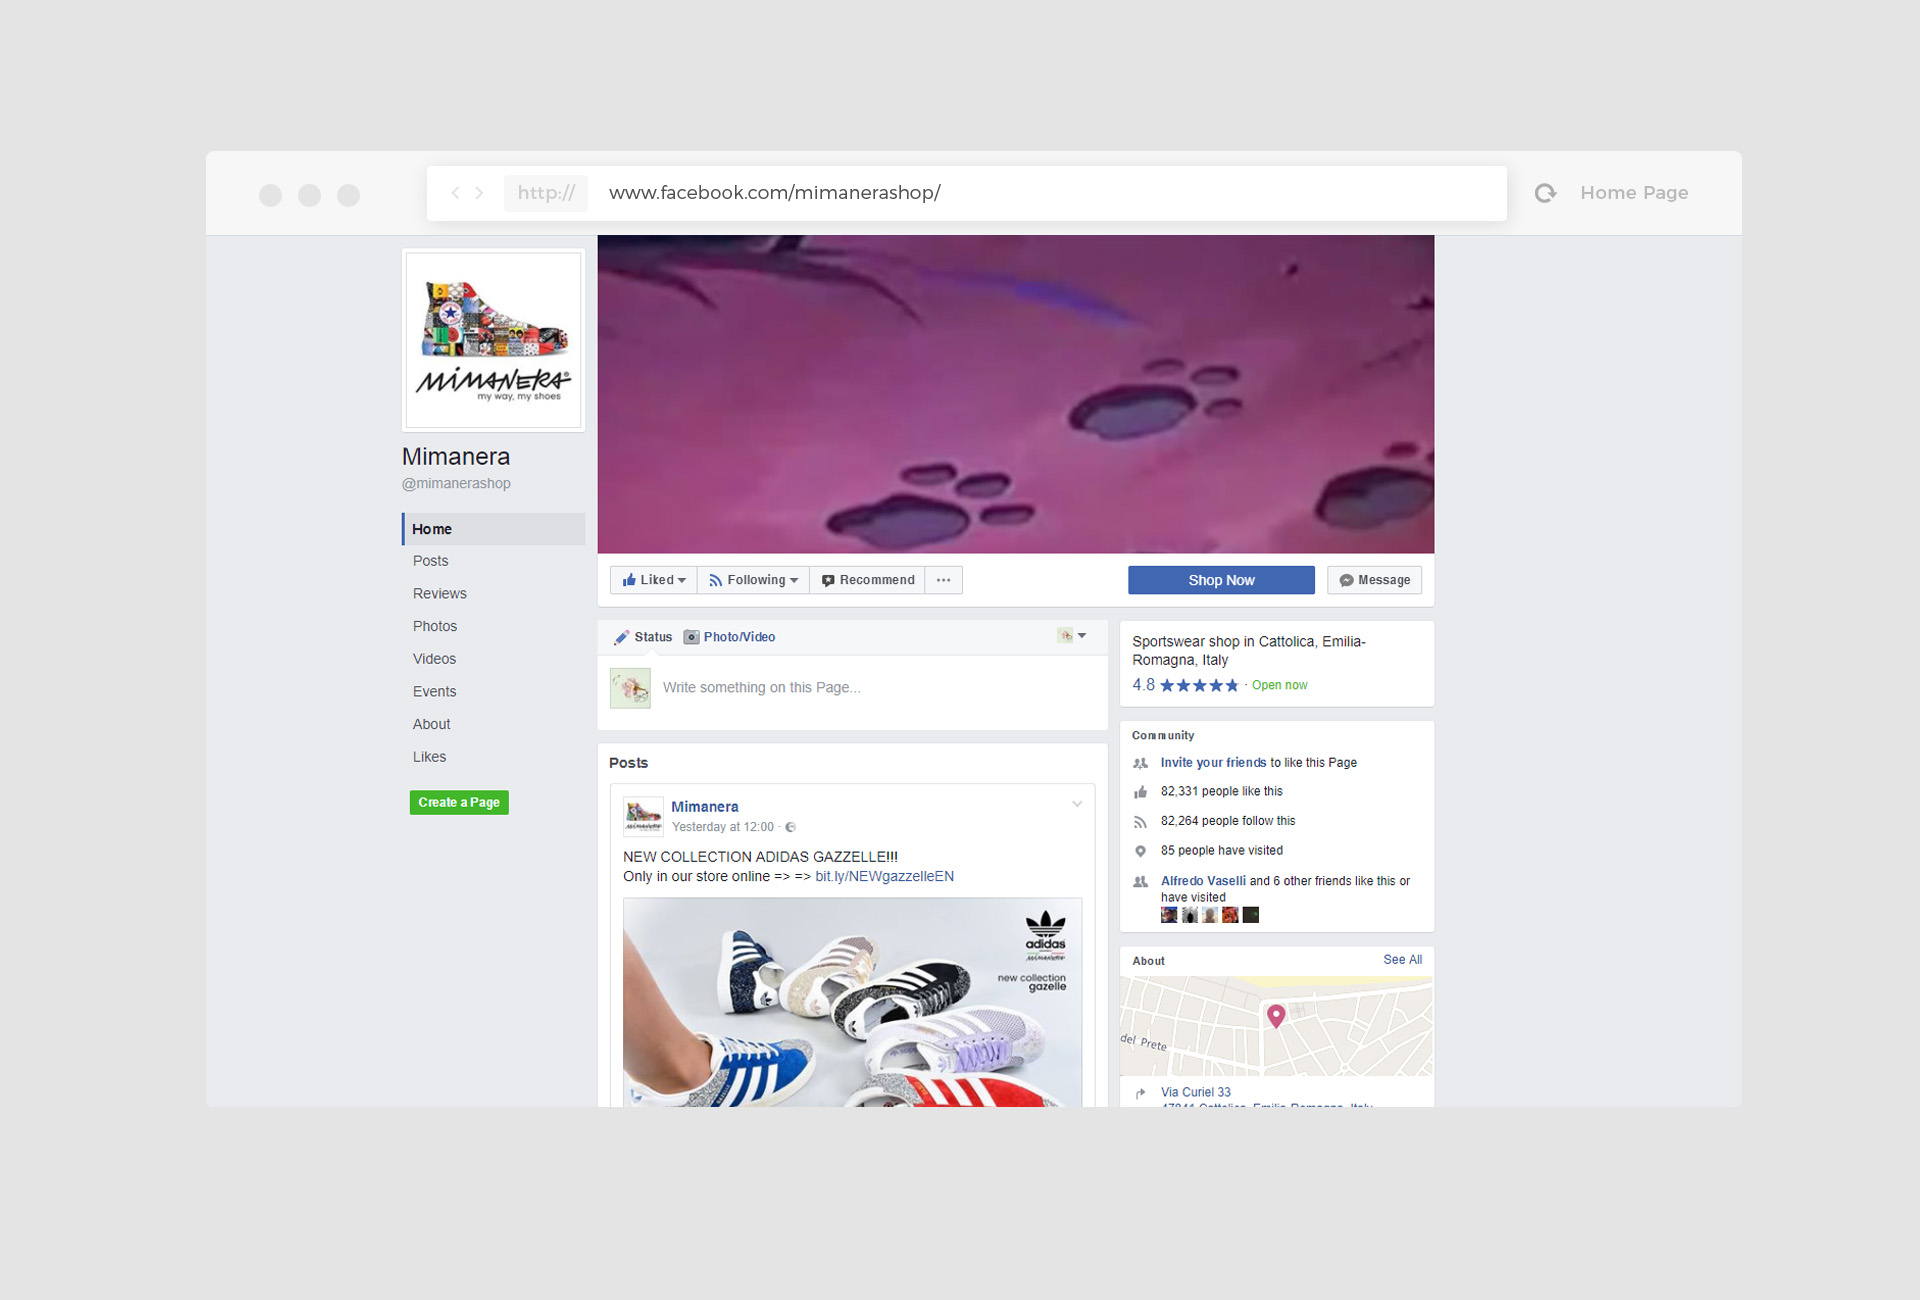This screenshot has width=1920, height=1300.
Task: Click the Open now status text
Action: [1279, 686]
